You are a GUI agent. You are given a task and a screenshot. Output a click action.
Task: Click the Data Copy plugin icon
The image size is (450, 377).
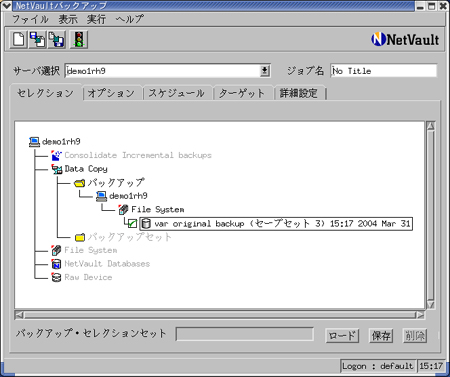[x=57, y=169]
